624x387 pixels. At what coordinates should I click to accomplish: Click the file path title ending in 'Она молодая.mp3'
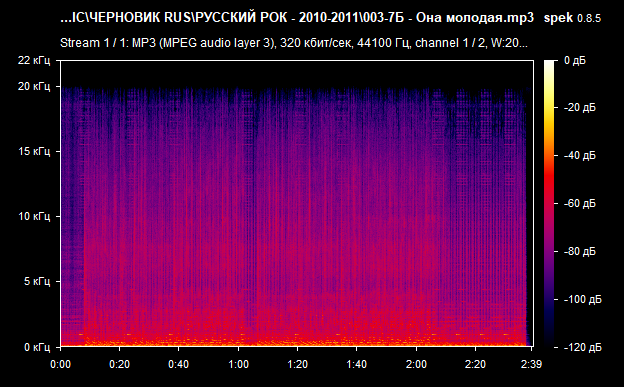(x=297, y=18)
